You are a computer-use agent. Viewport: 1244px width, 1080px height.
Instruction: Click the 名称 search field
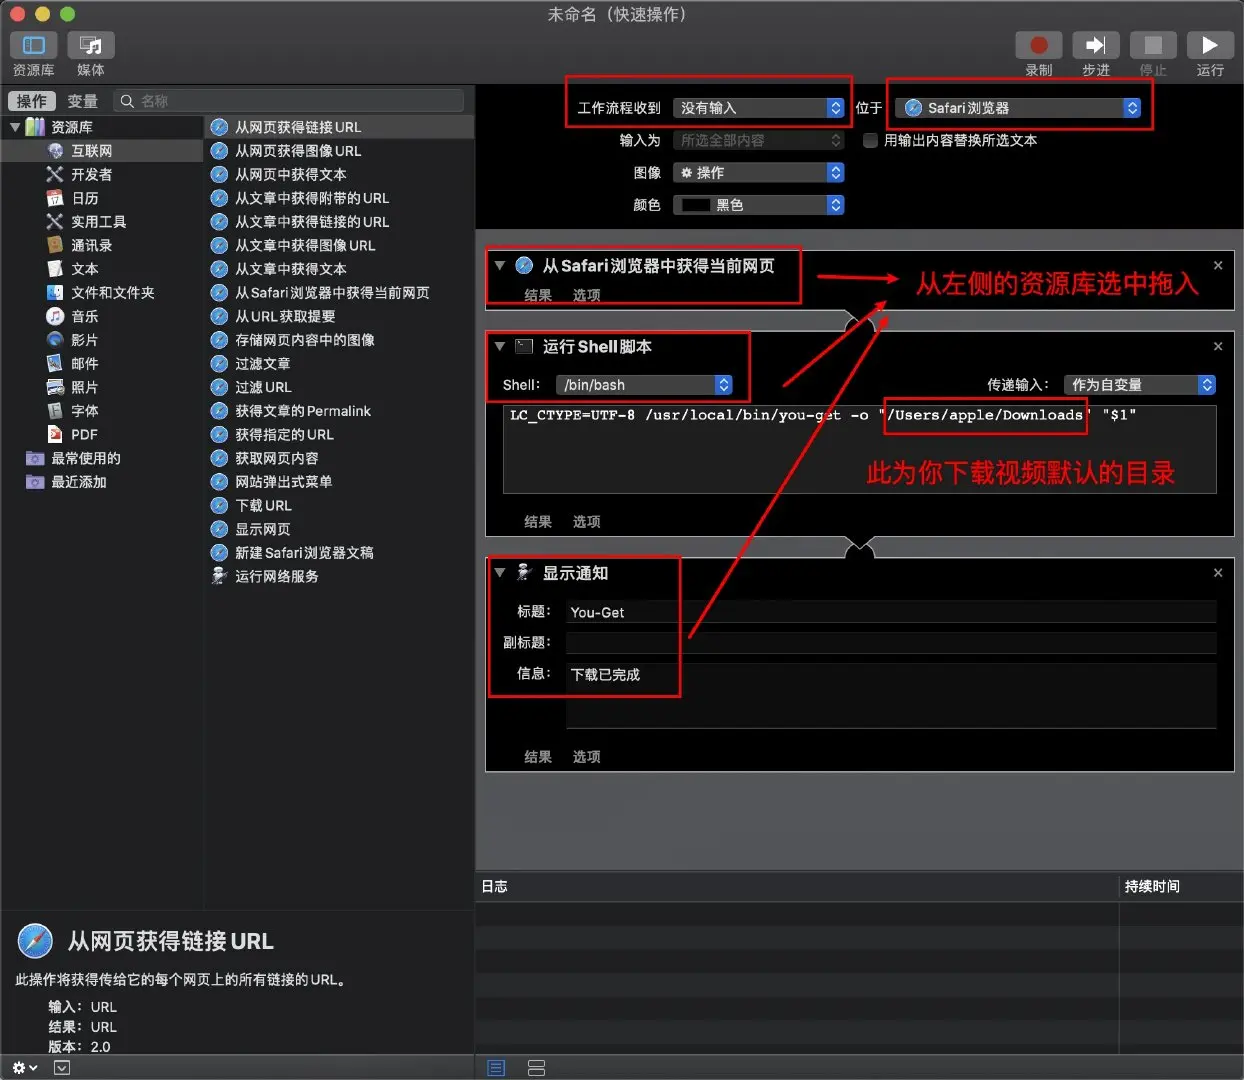tap(289, 101)
